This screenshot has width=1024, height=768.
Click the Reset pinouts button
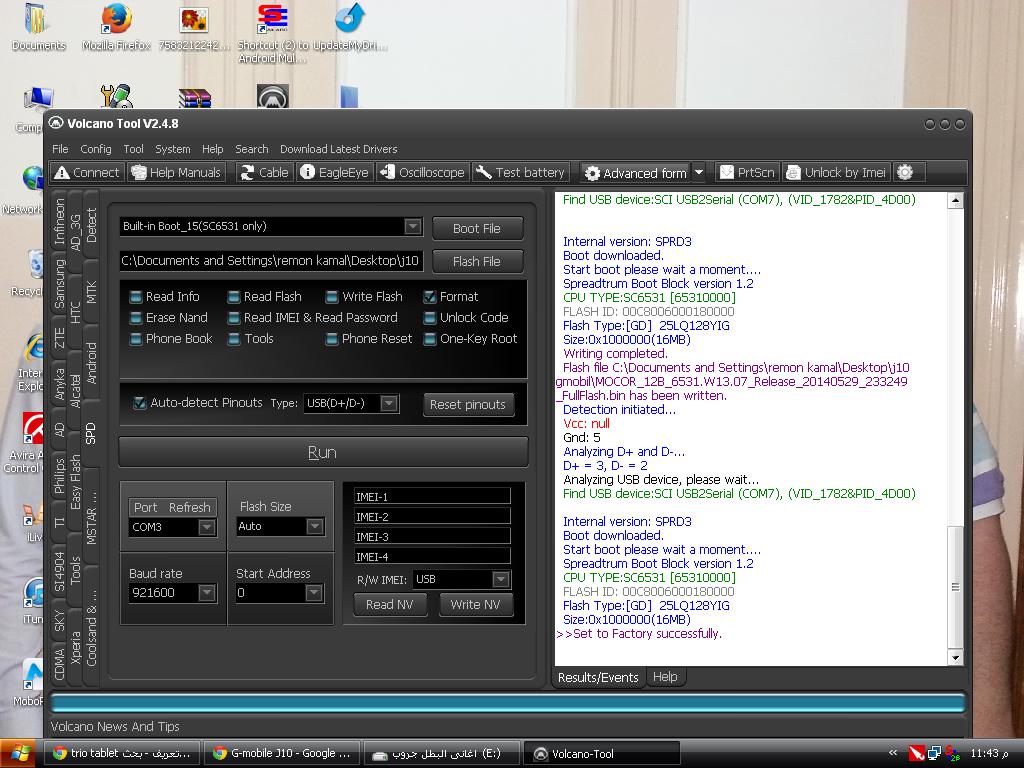pos(468,404)
